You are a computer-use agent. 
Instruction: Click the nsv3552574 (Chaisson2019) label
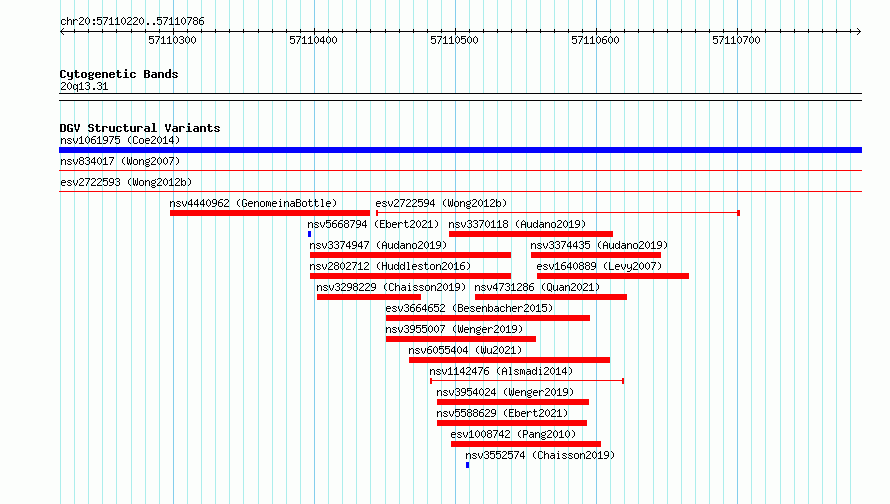pyautogui.click(x=540, y=455)
